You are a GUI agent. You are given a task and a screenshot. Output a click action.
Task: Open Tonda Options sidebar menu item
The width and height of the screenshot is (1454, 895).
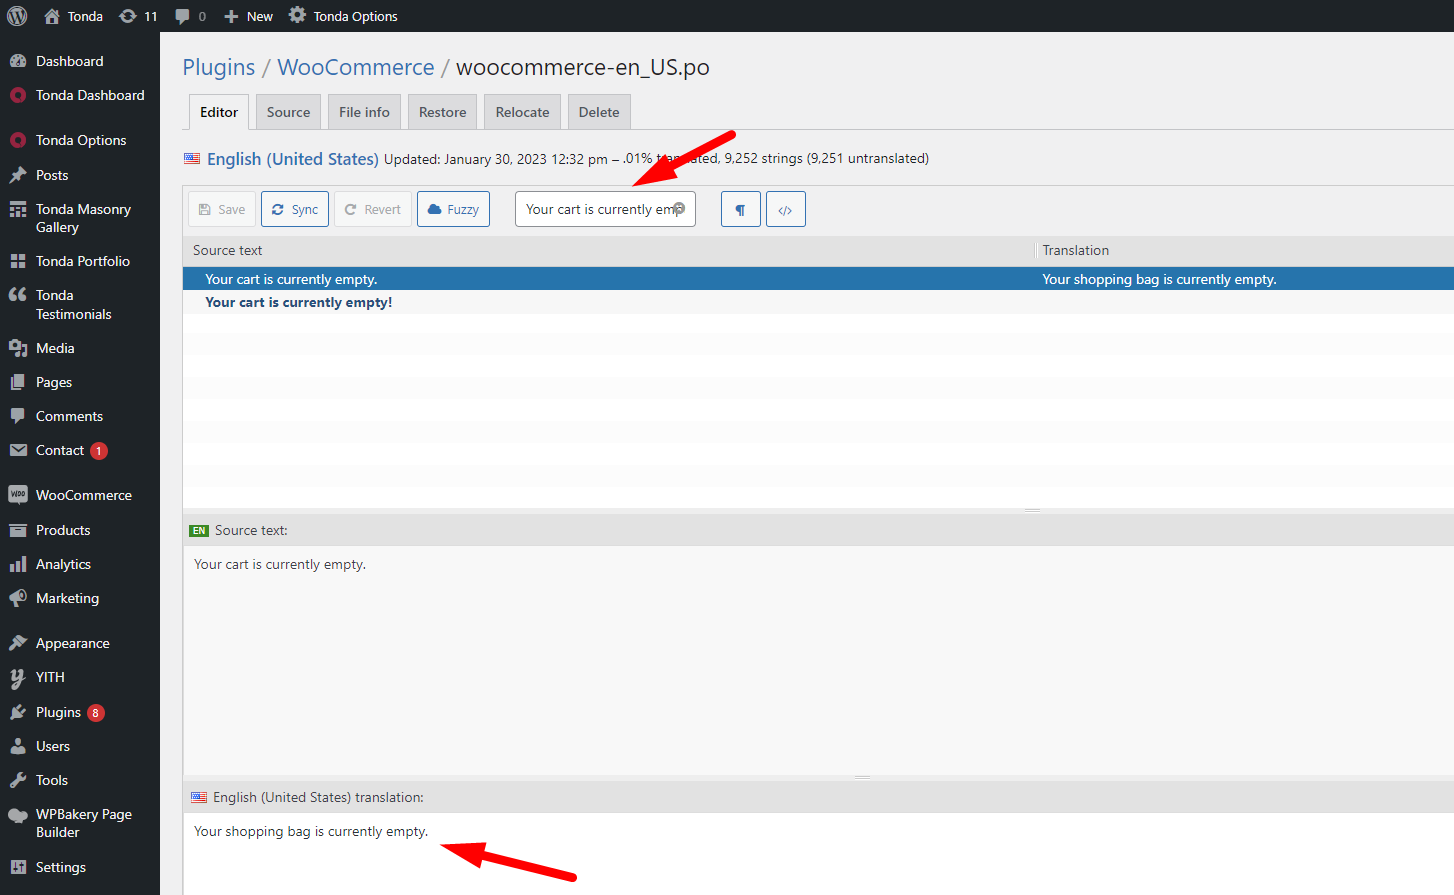coord(80,140)
